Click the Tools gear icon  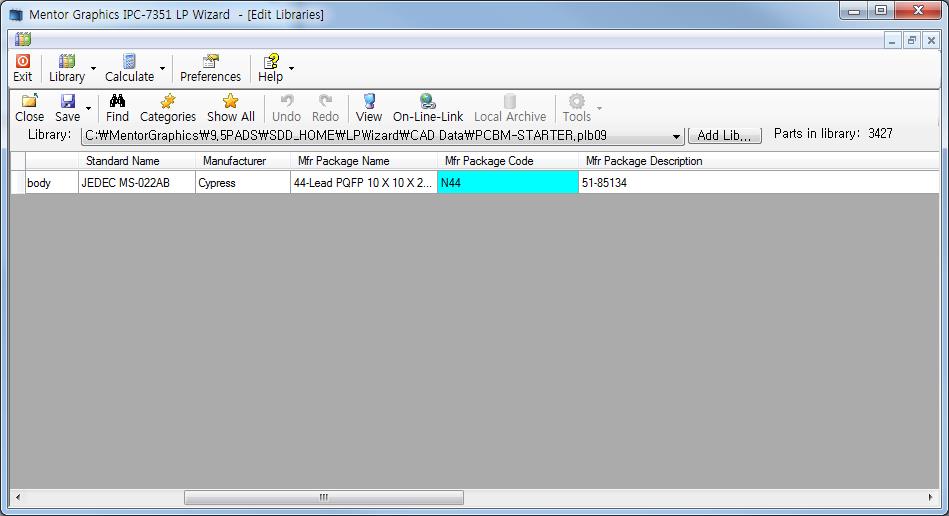(x=577, y=101)
